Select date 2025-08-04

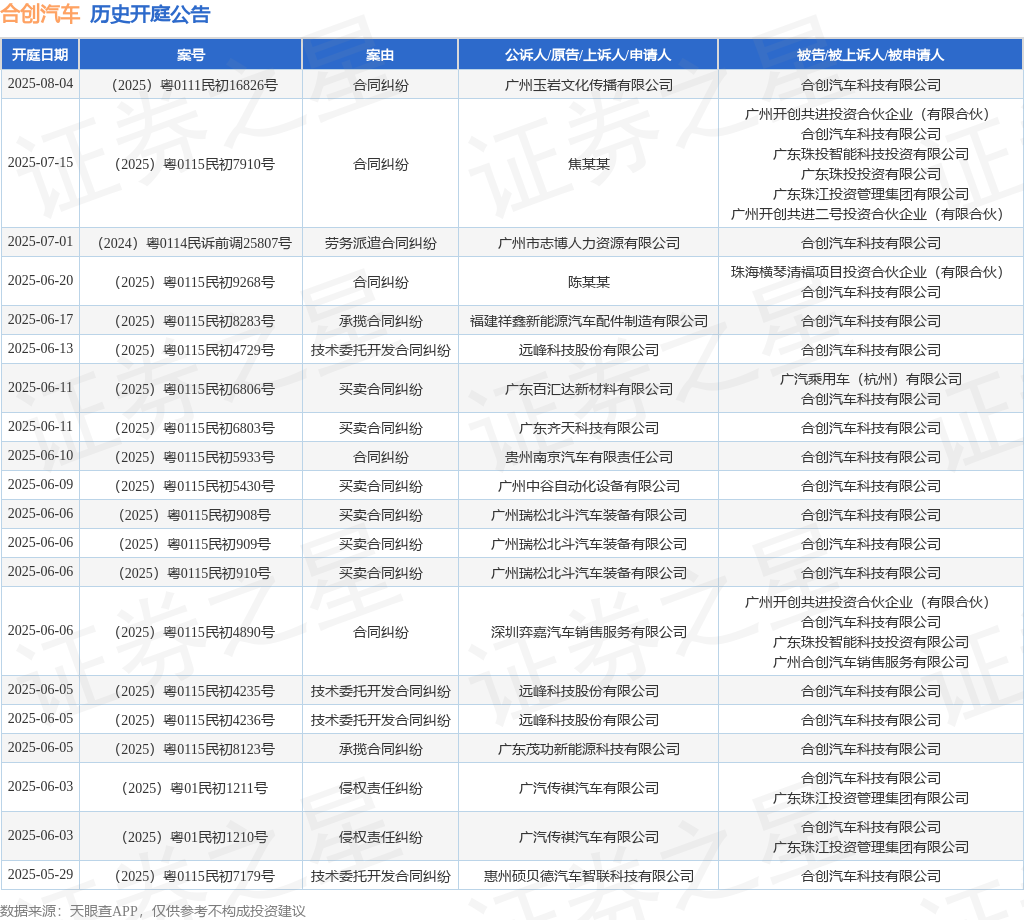point(40,84)
